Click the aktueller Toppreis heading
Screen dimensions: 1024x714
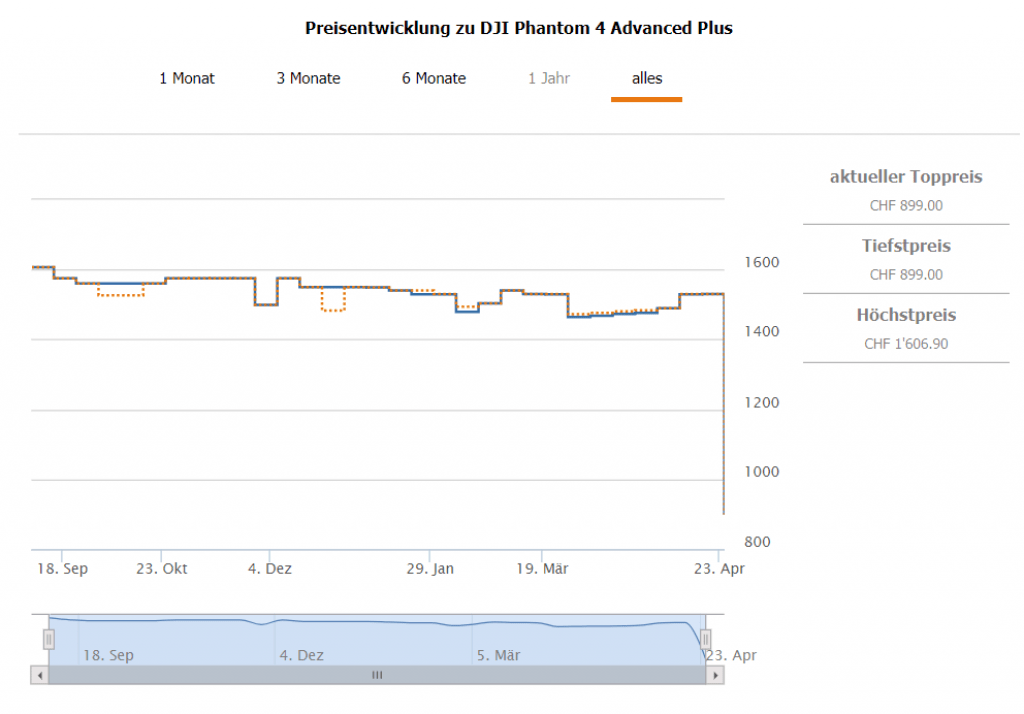point(906,177)
